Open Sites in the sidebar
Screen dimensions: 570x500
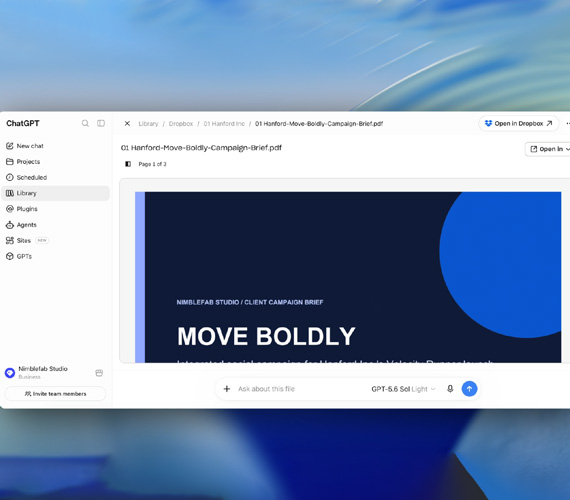[56, 240]
